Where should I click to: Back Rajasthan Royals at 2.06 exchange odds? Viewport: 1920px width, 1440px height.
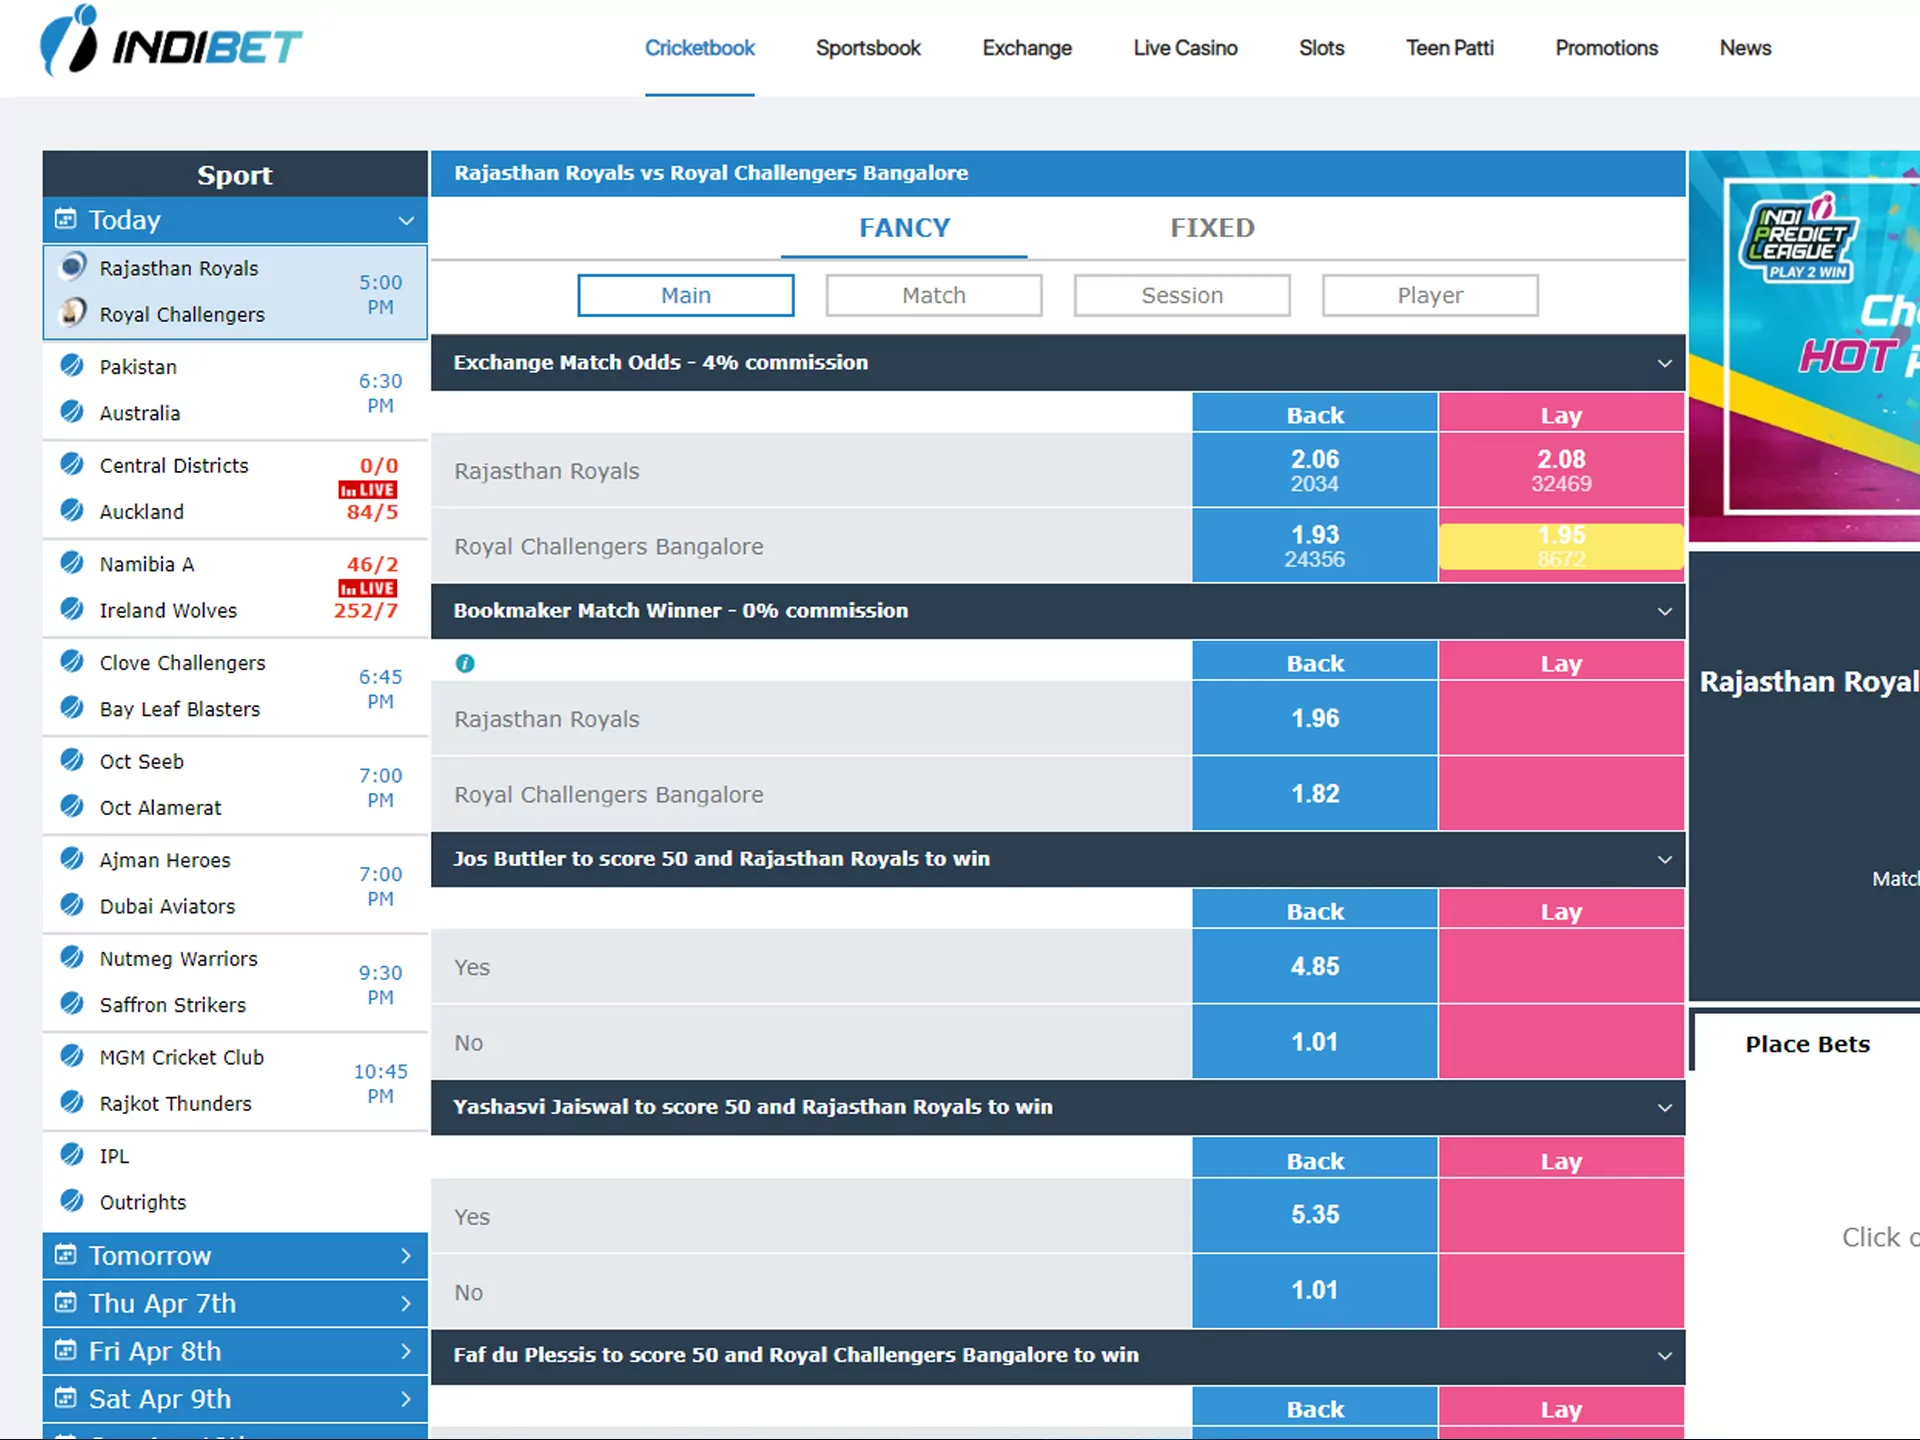coord(1315,470)
